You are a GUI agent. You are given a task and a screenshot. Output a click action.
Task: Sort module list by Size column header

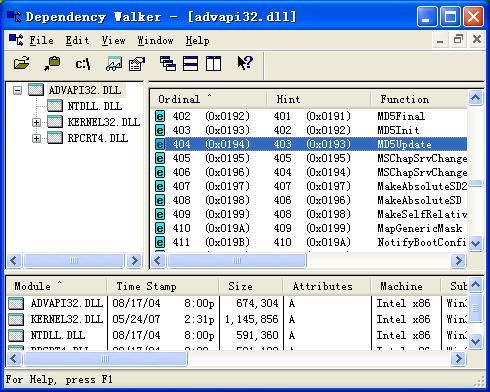pyautogui.click(x=251, y=286)
